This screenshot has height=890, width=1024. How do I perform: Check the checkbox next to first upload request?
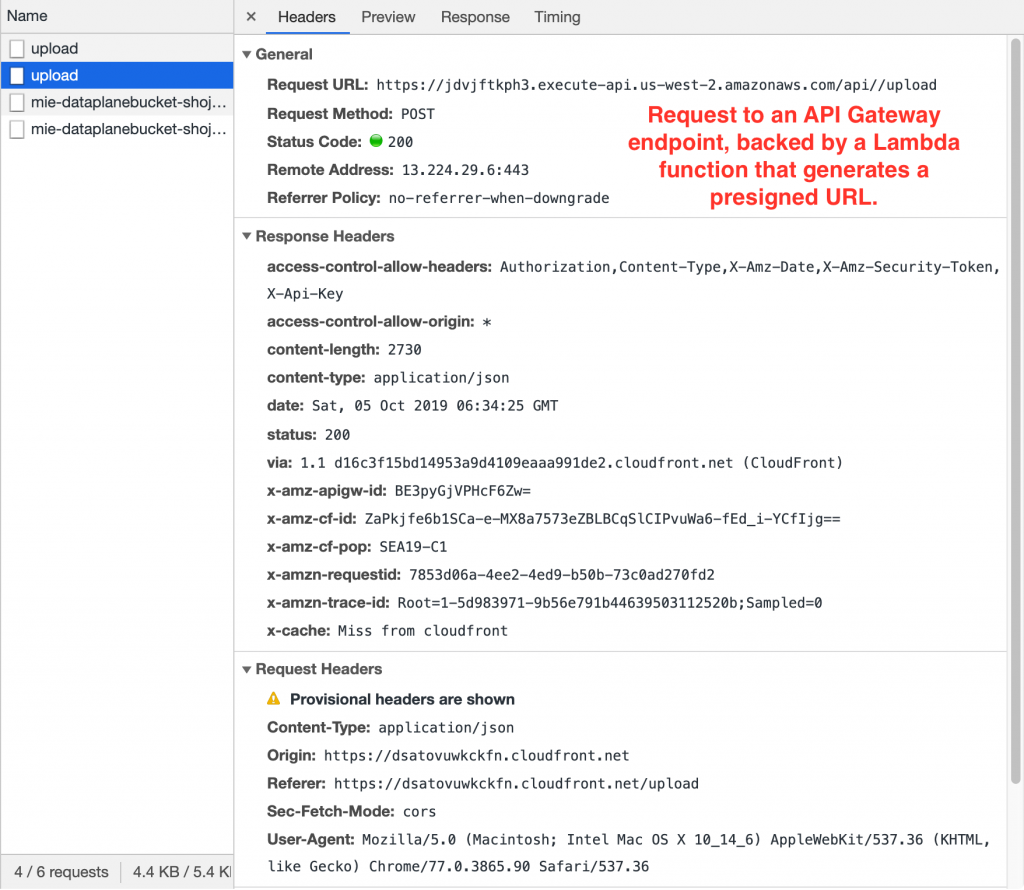[x=16, y=48]
